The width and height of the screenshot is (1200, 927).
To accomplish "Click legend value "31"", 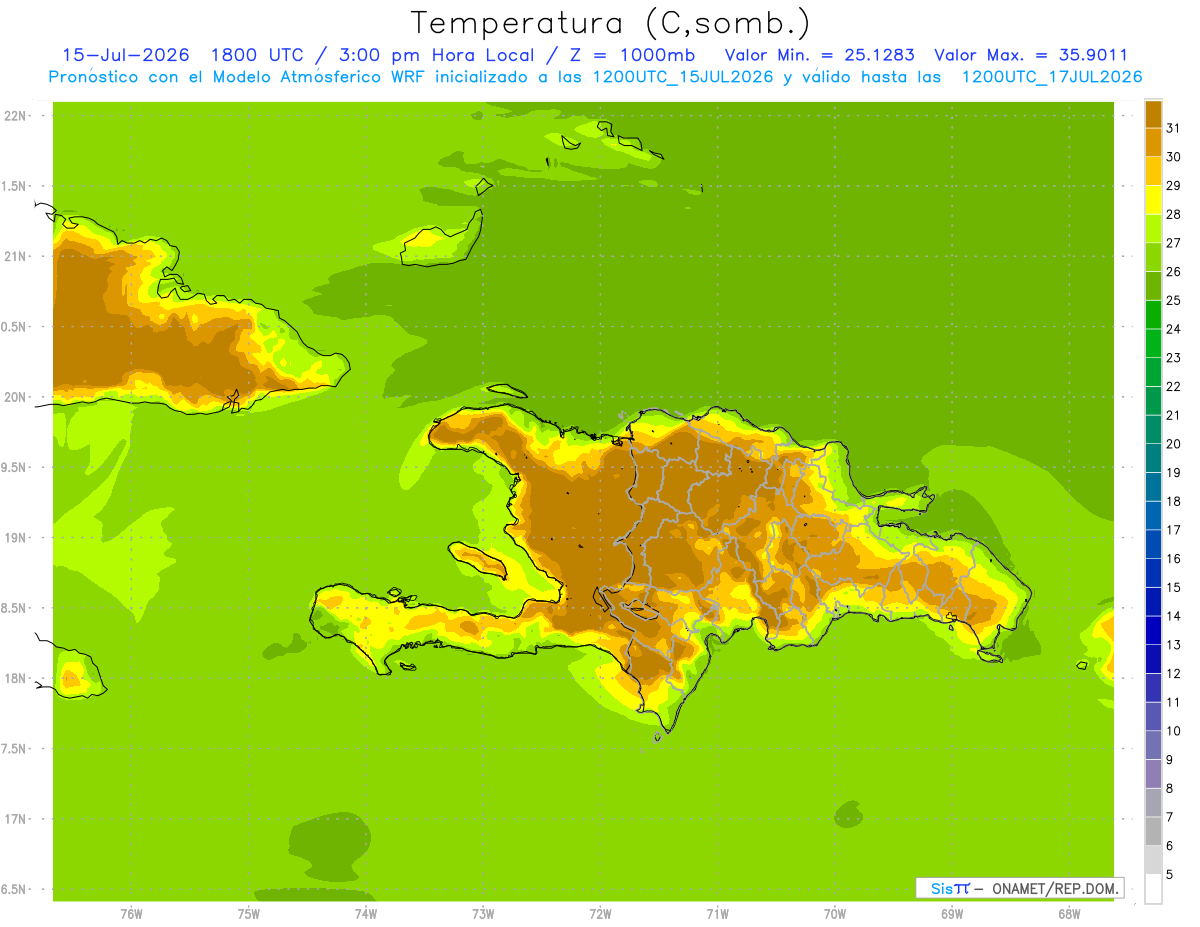I will [1173, 128].
